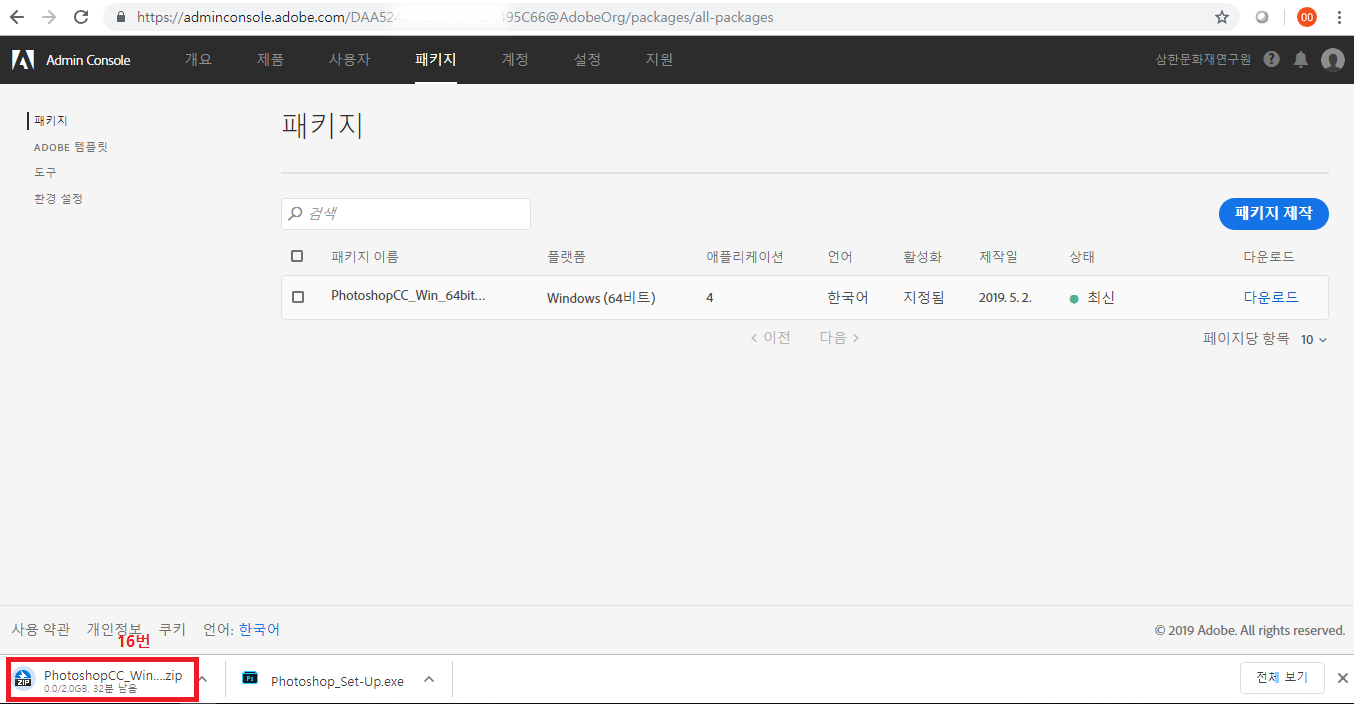Open notifications bell icon
This screenshot has height=704, width=1354.
[1301, 59]
